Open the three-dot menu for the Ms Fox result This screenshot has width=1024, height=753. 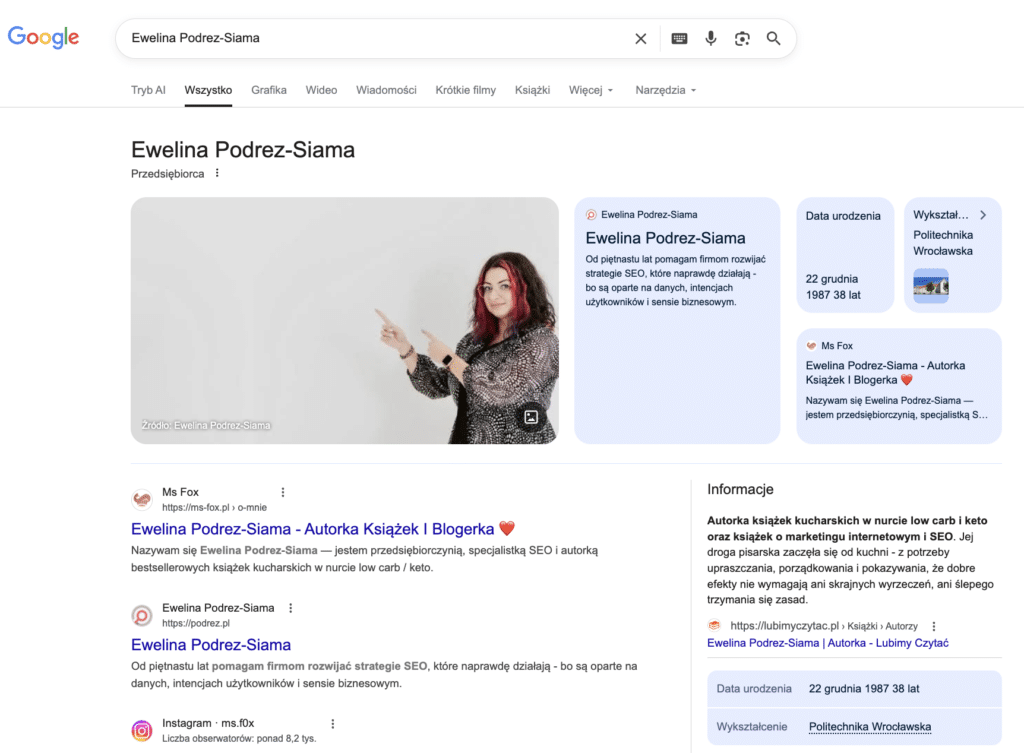pos(283,492)
